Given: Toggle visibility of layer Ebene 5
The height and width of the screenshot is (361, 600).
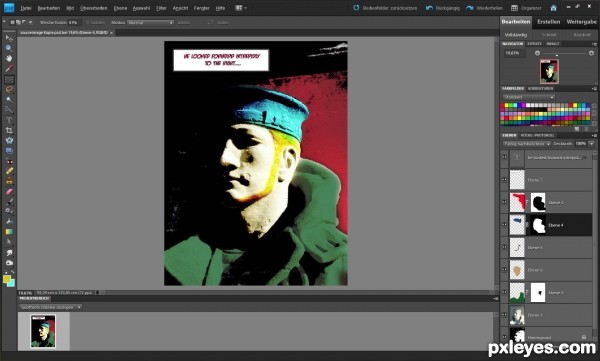Looking at the screenshot, I should (504, 247).
